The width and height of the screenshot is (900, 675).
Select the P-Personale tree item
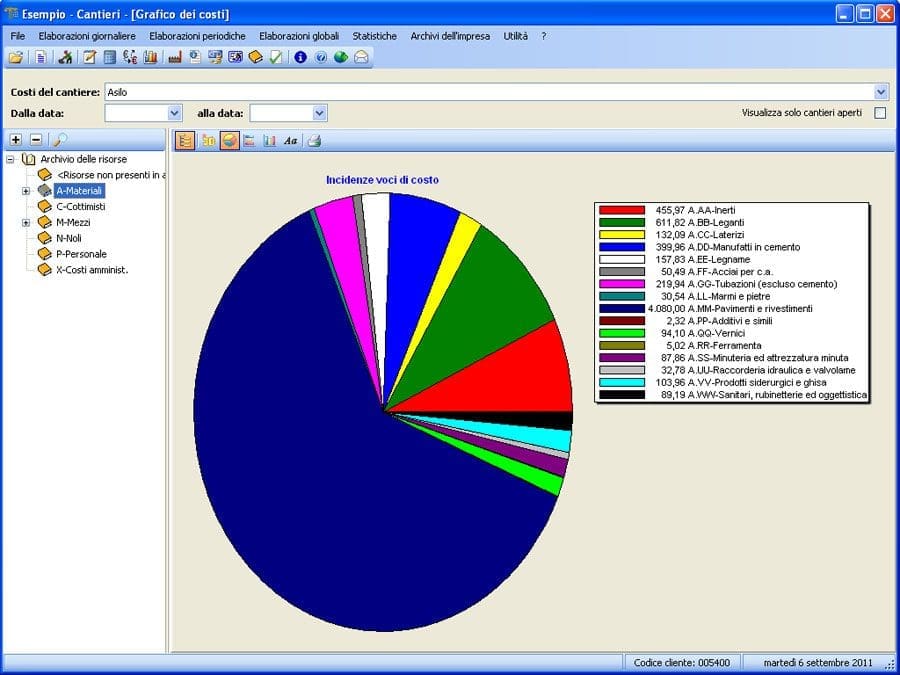tap(82, 254)
